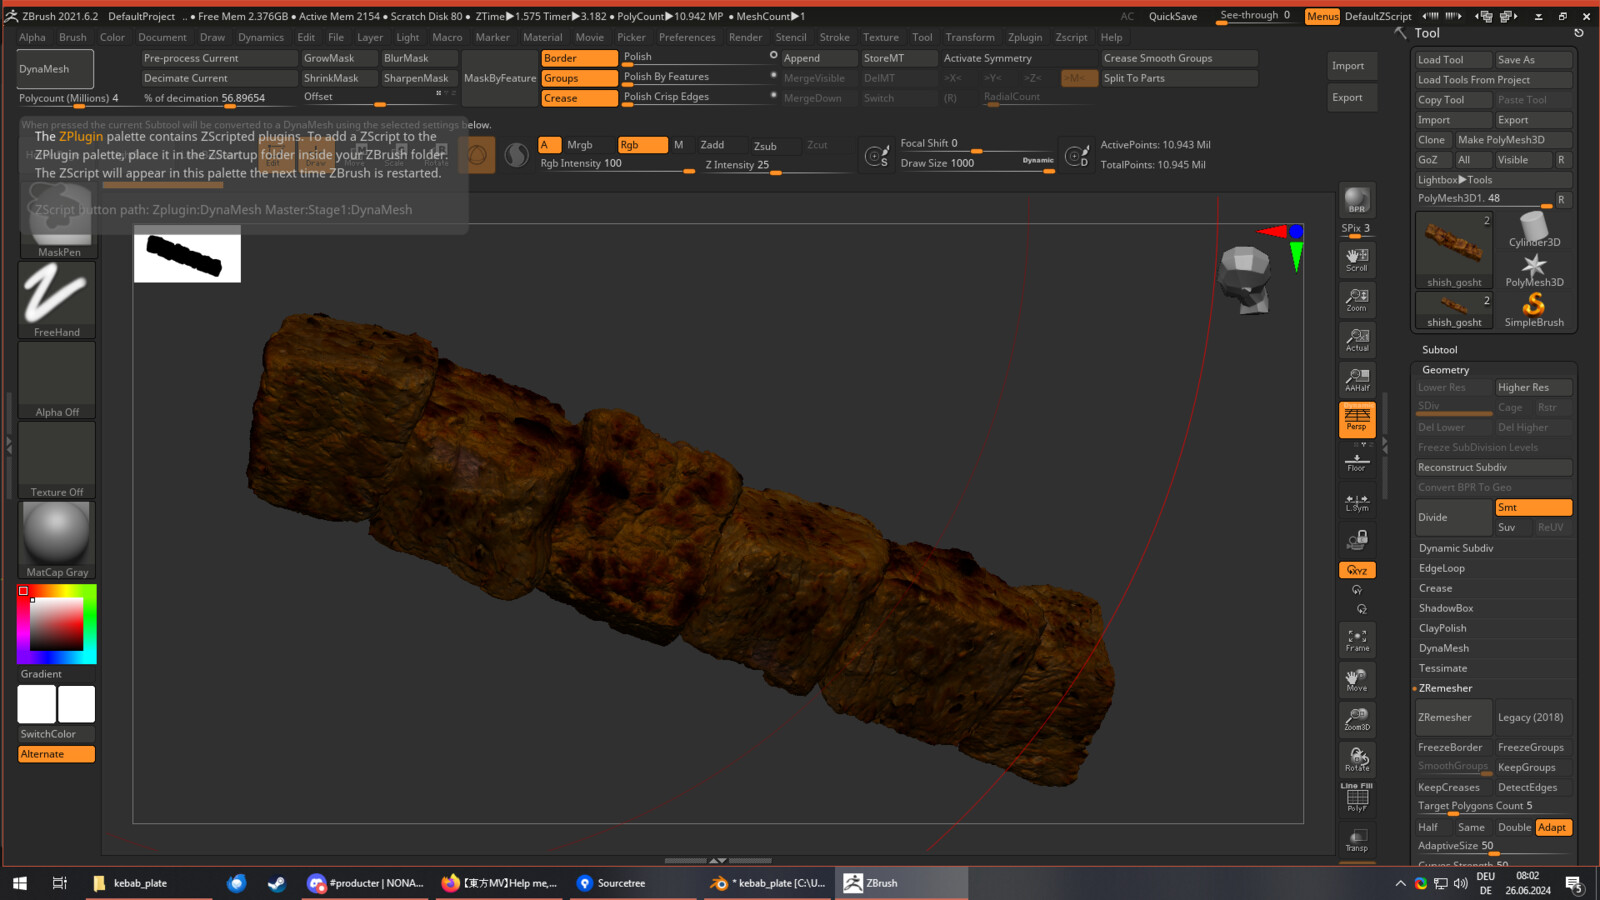
Task: Expand the ShadowBox section
Action: (1445, 608)
